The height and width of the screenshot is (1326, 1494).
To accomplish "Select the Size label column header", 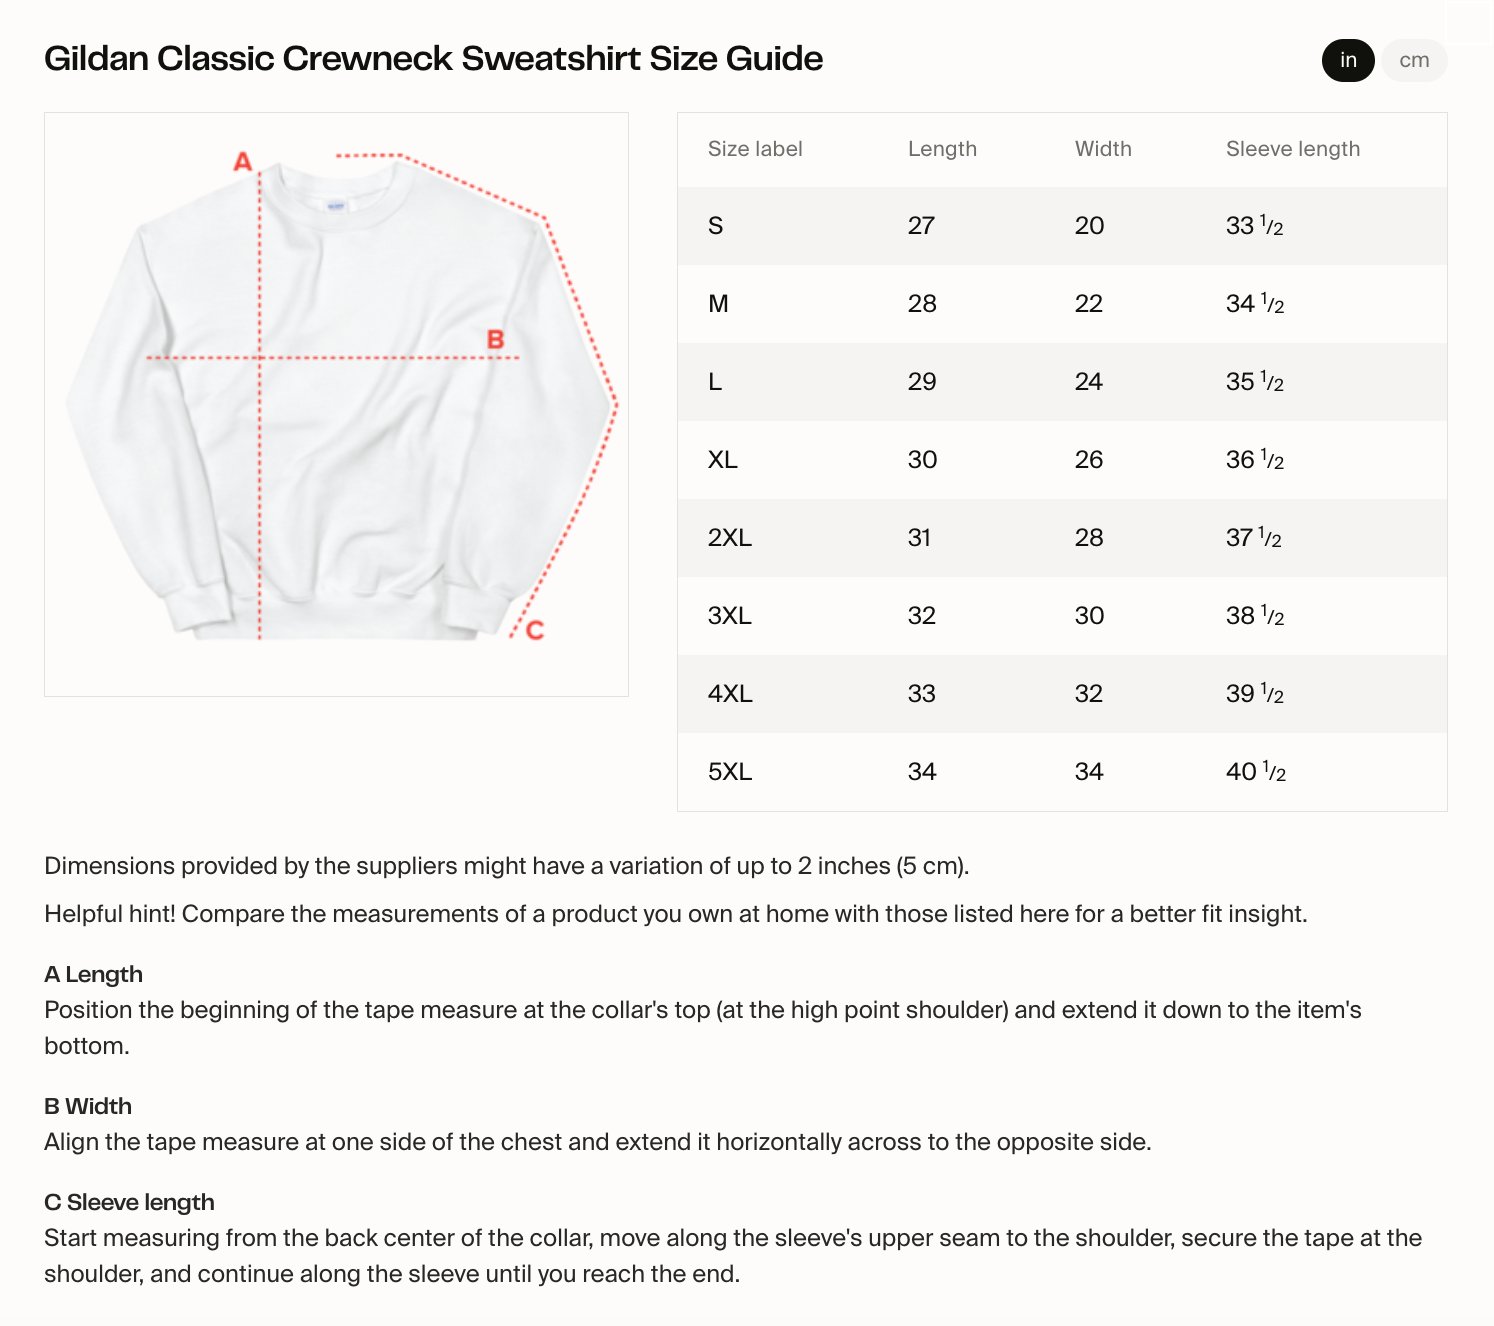I will (x=755, y=149).
